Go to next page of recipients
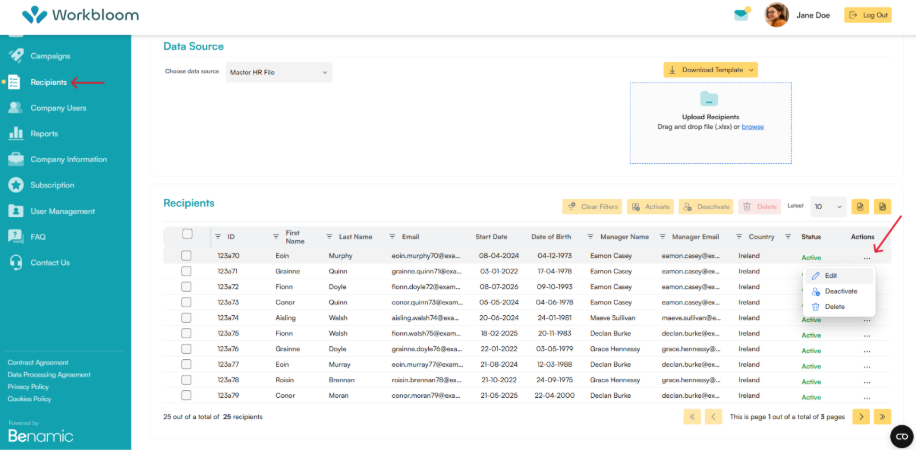The height and width of the screenshot is (450, 916). pyautogui.click(x=861, y=417)
